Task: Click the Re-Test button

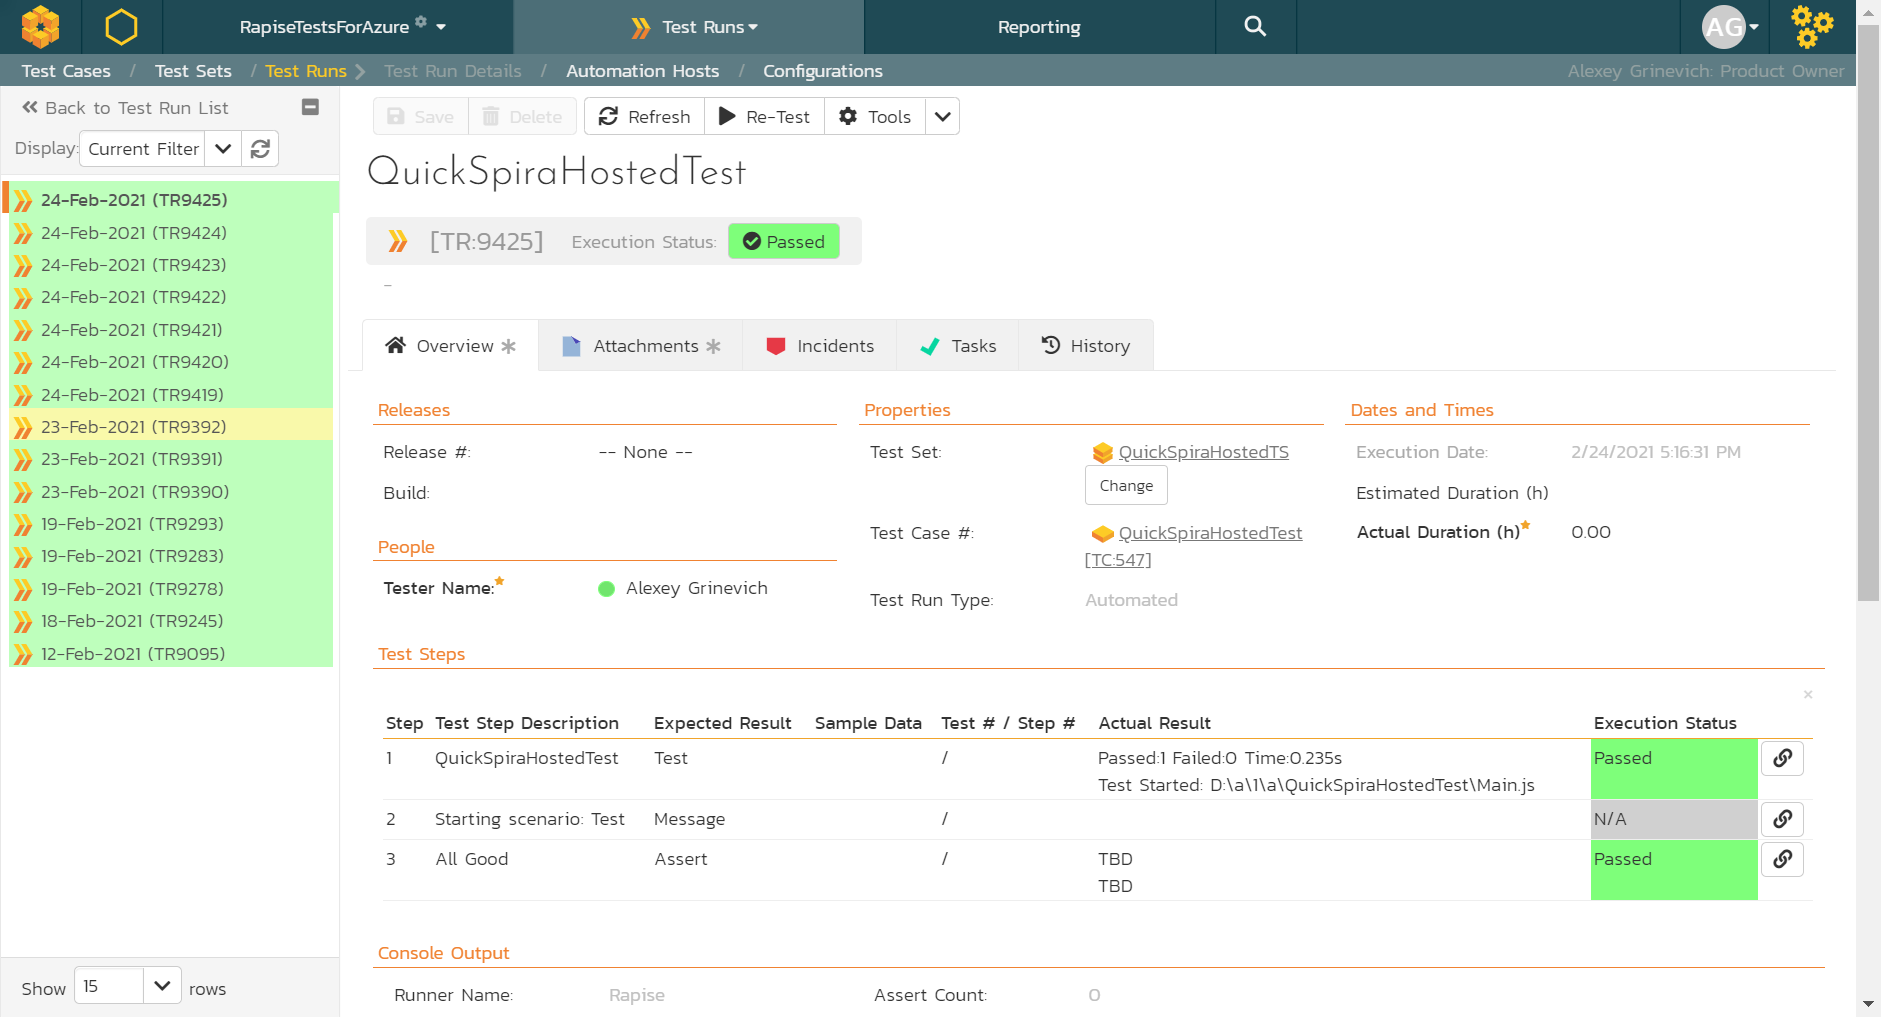Action: coord(765,116)
